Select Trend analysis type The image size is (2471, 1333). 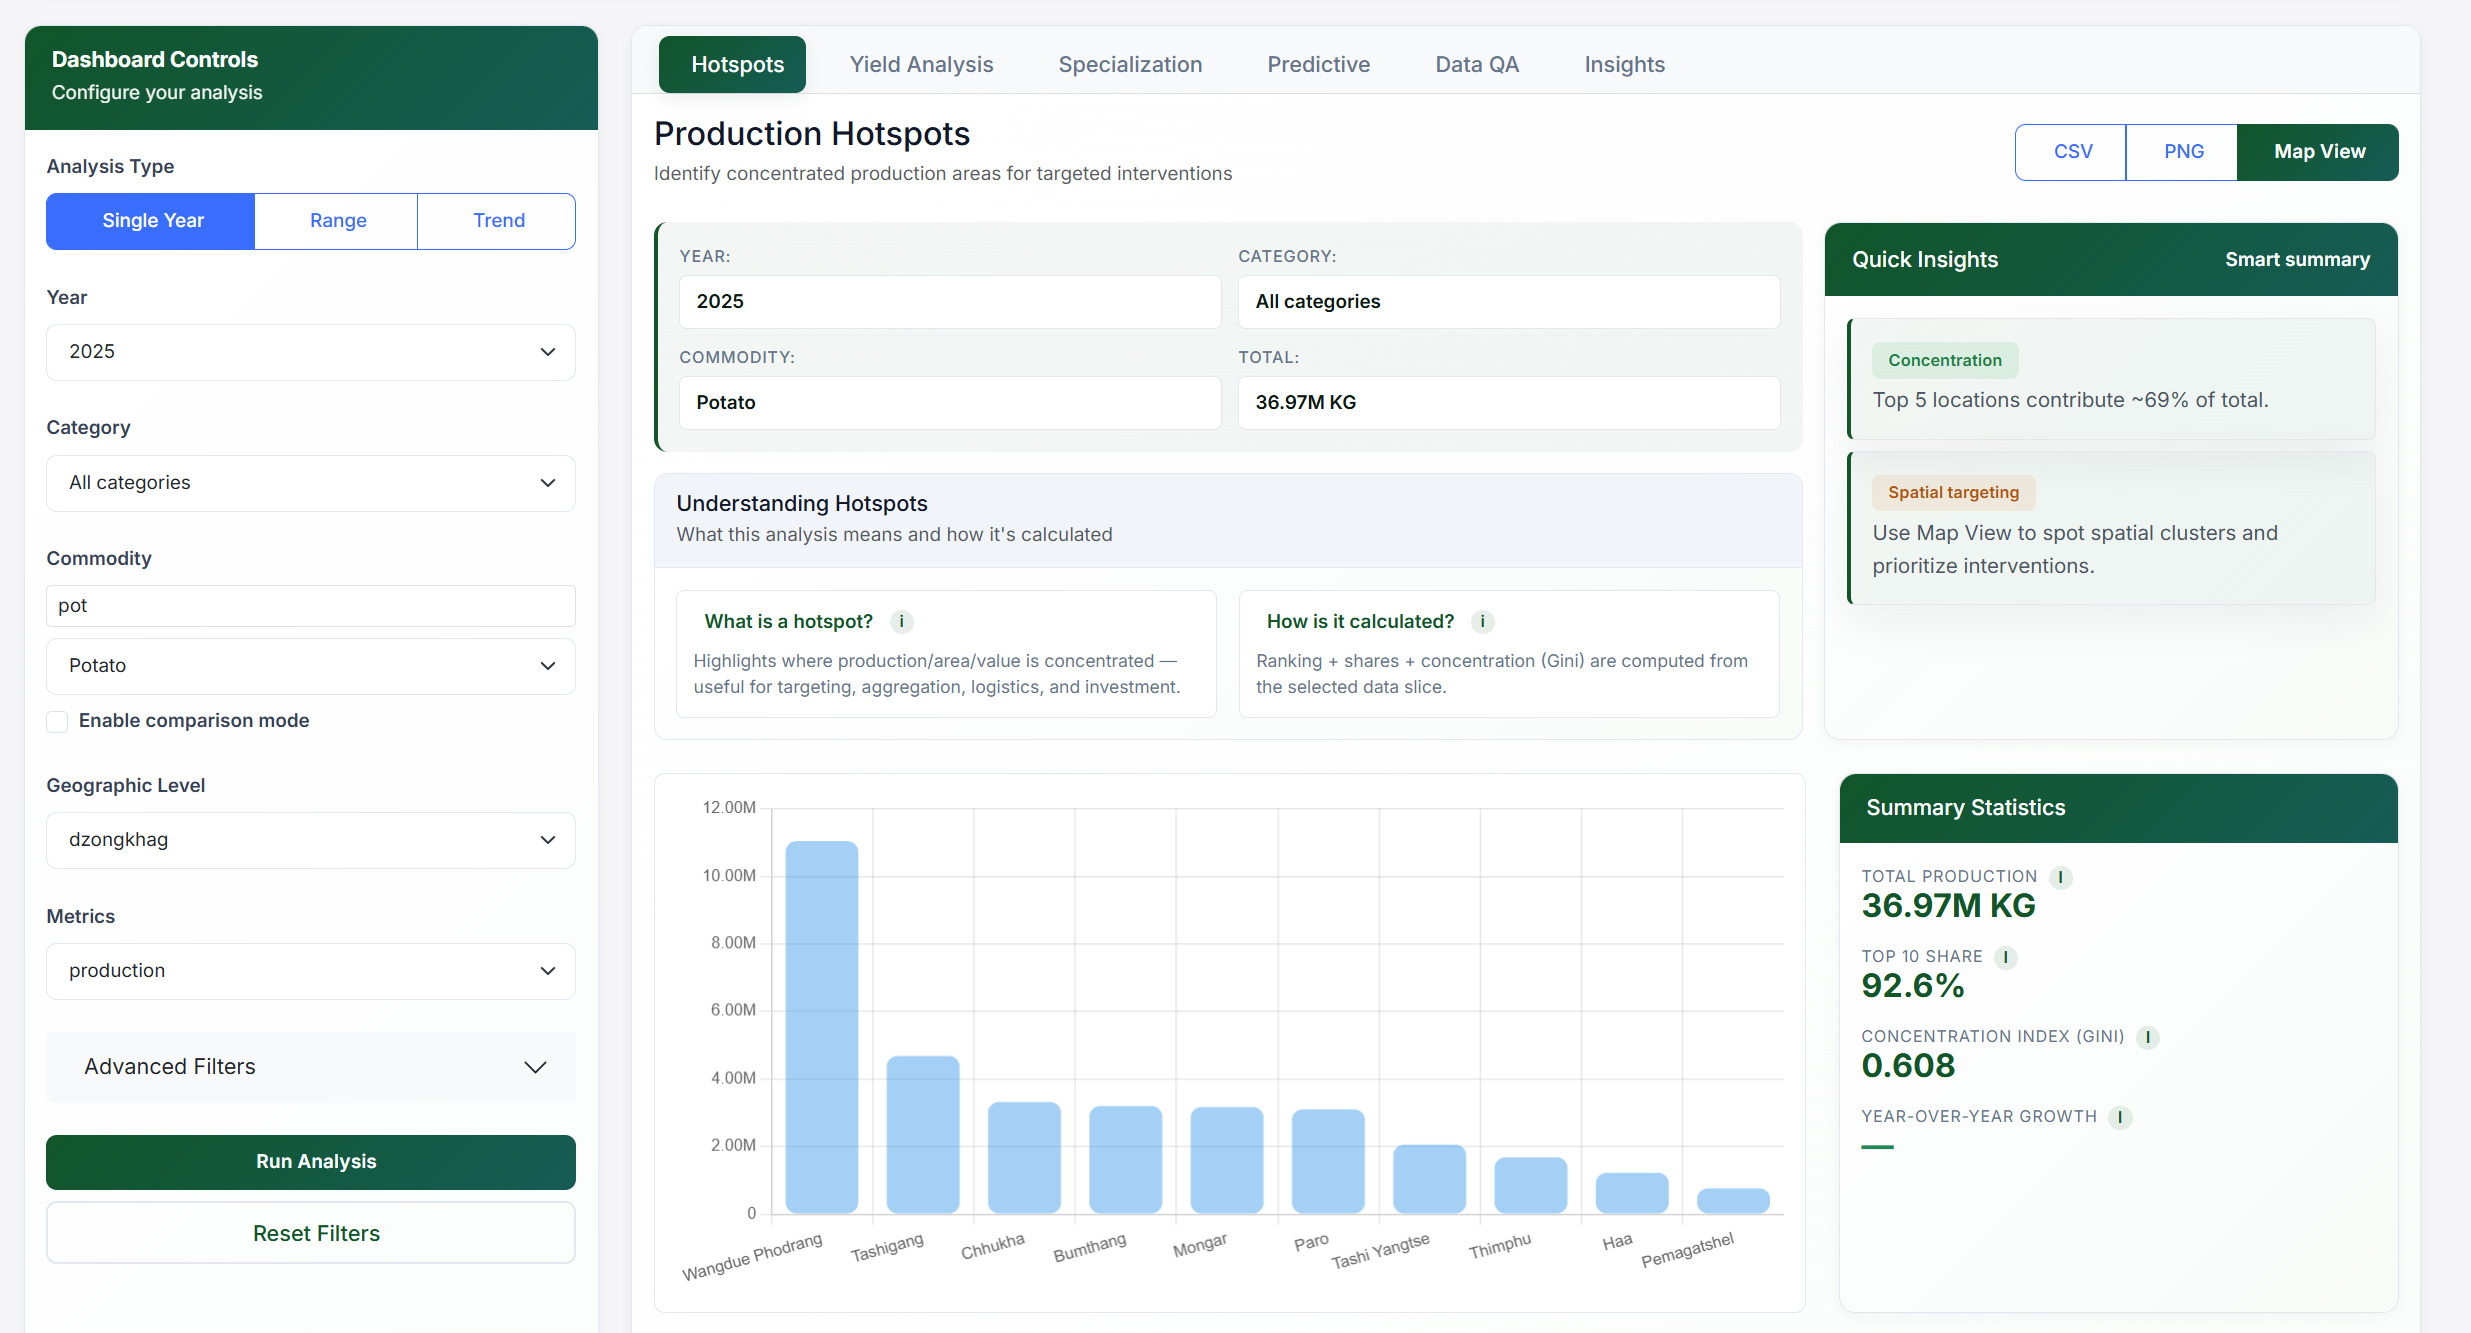point(498,221)
